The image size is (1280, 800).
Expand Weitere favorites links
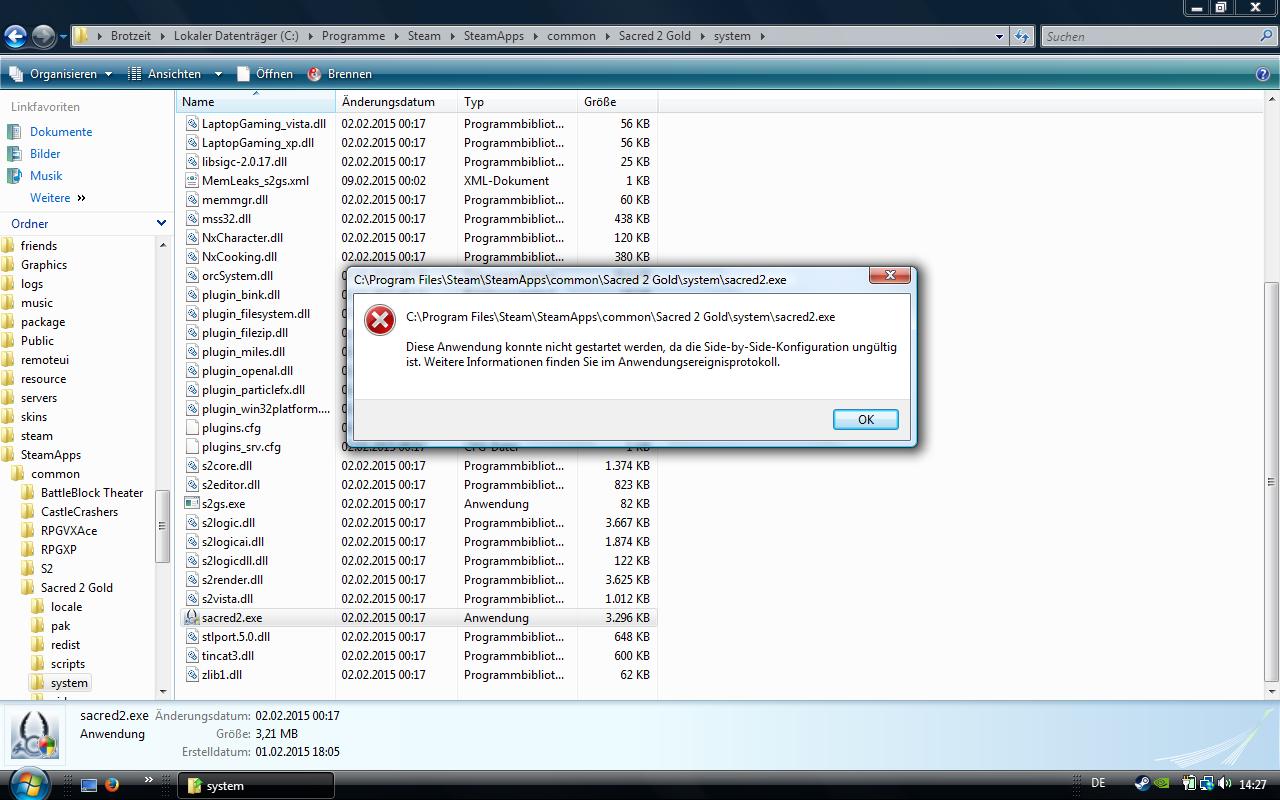(x=58, y=198)
